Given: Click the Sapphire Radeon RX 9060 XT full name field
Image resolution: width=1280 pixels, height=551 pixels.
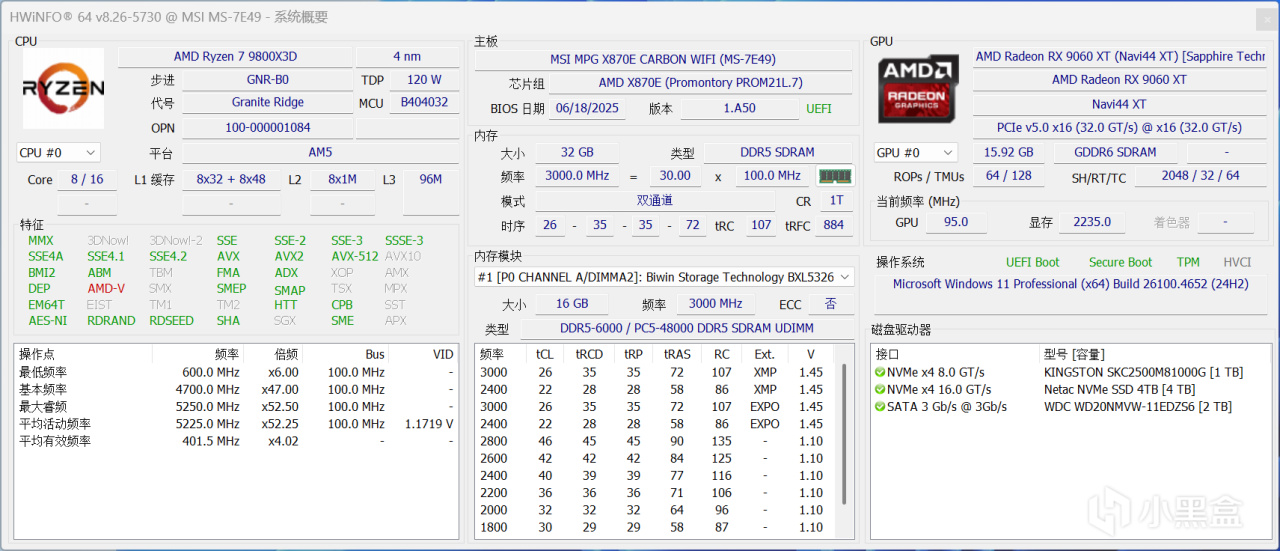Looking at the screenshot, I should coord(1120,57).
